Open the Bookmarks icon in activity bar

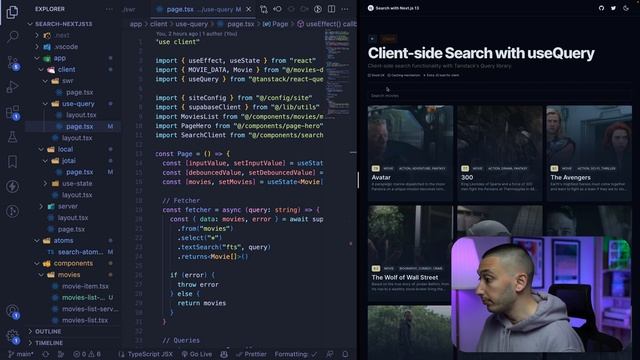point(12,162)
